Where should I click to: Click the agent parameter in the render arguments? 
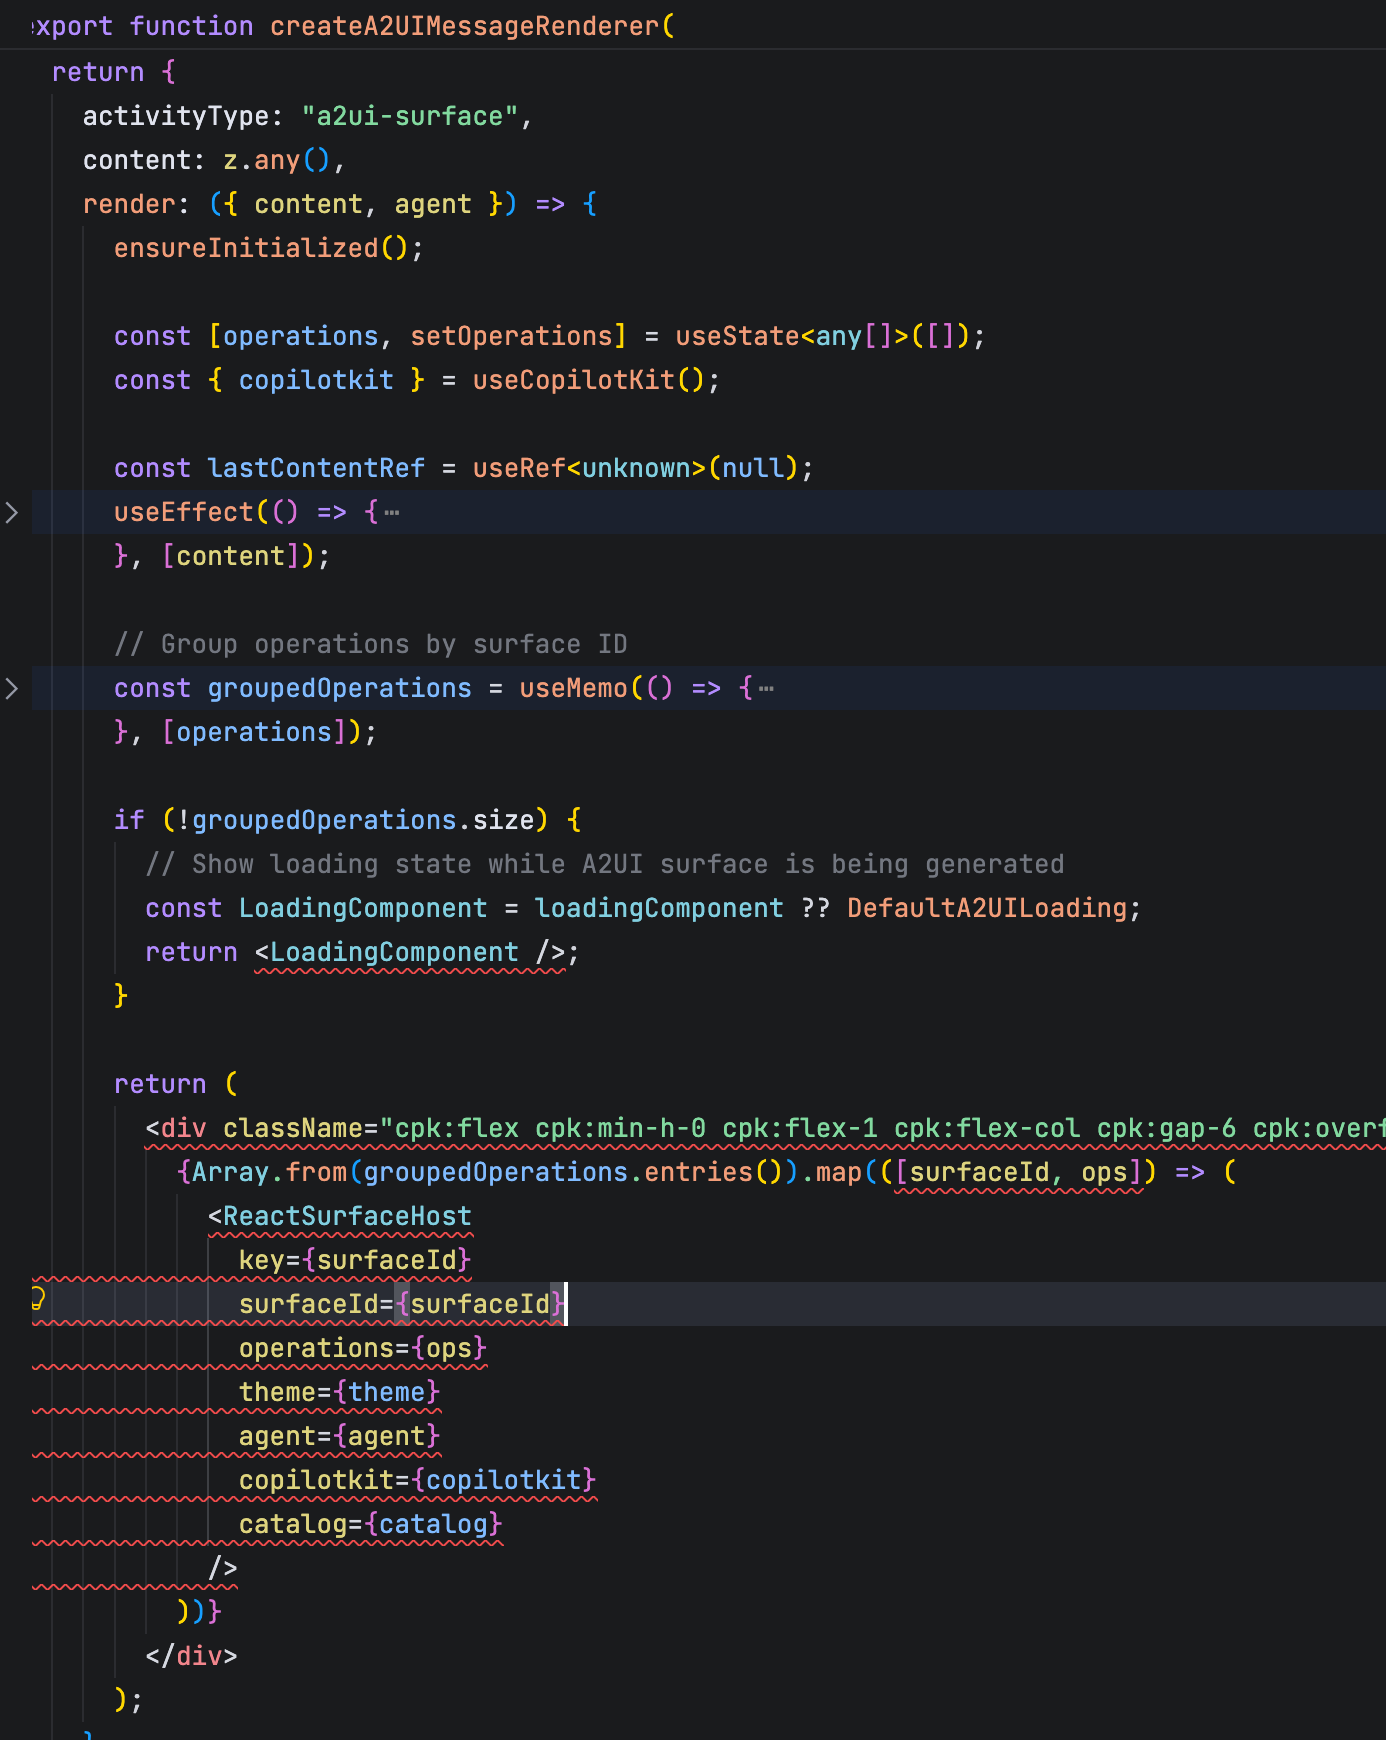coord(433,205)
